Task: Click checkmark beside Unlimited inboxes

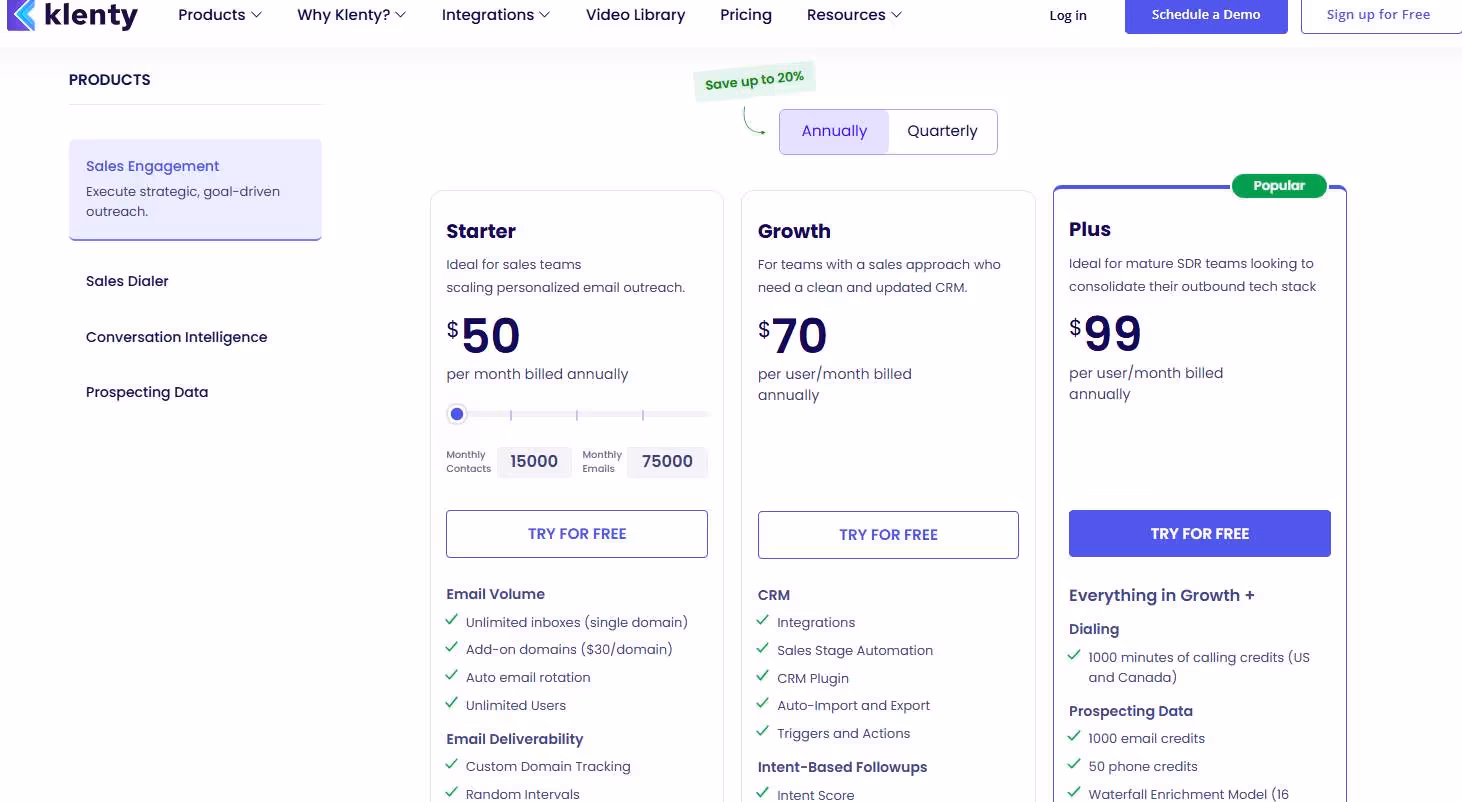Action: (452, 620)
